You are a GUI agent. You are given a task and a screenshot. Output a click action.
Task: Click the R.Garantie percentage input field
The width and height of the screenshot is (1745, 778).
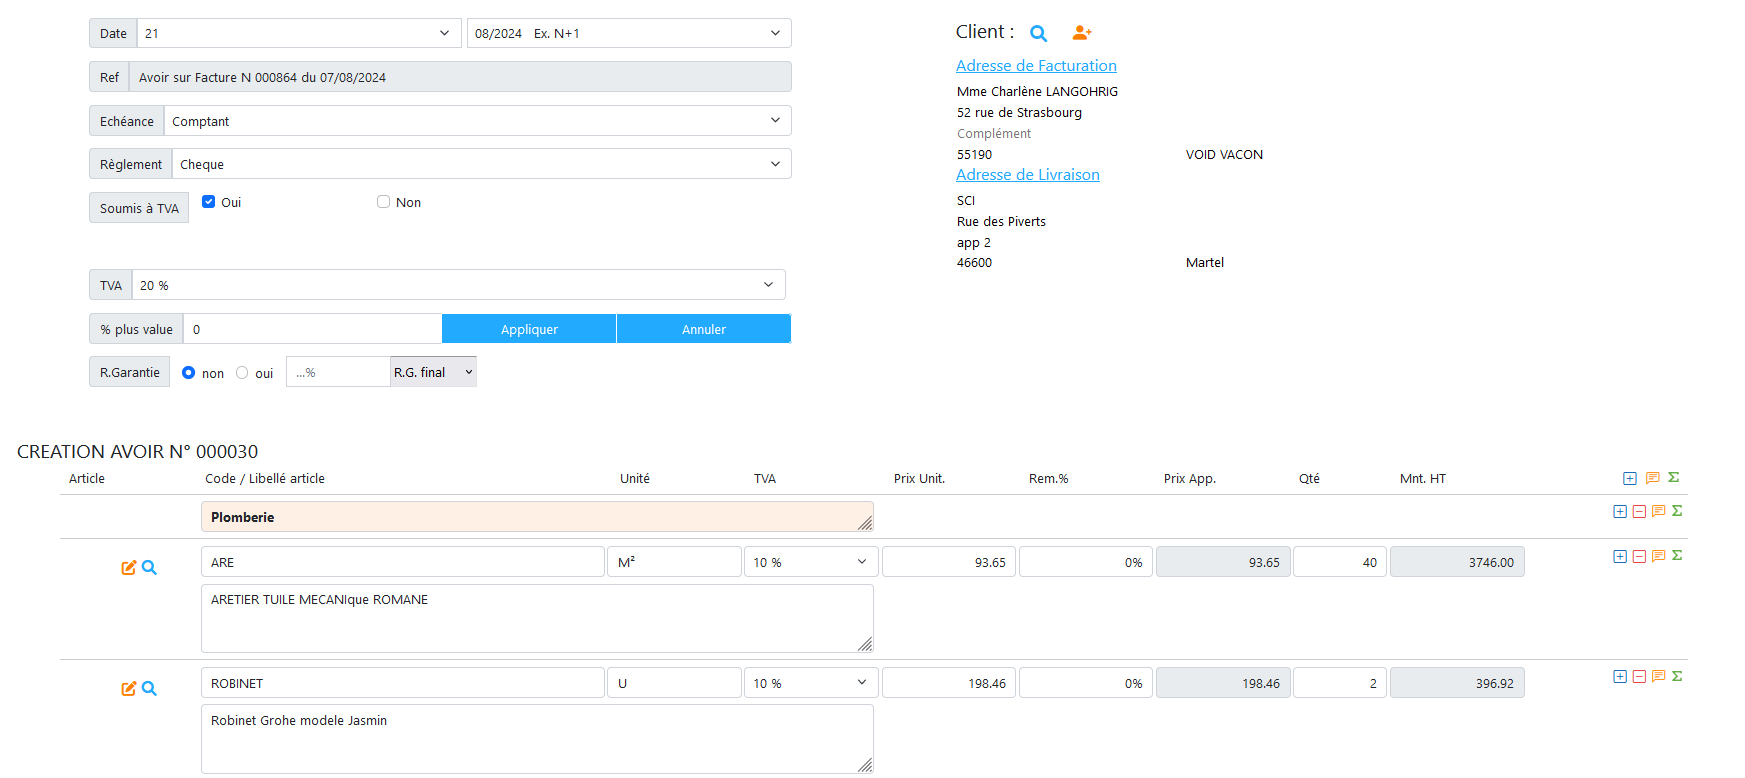click(x=338, y=372)
